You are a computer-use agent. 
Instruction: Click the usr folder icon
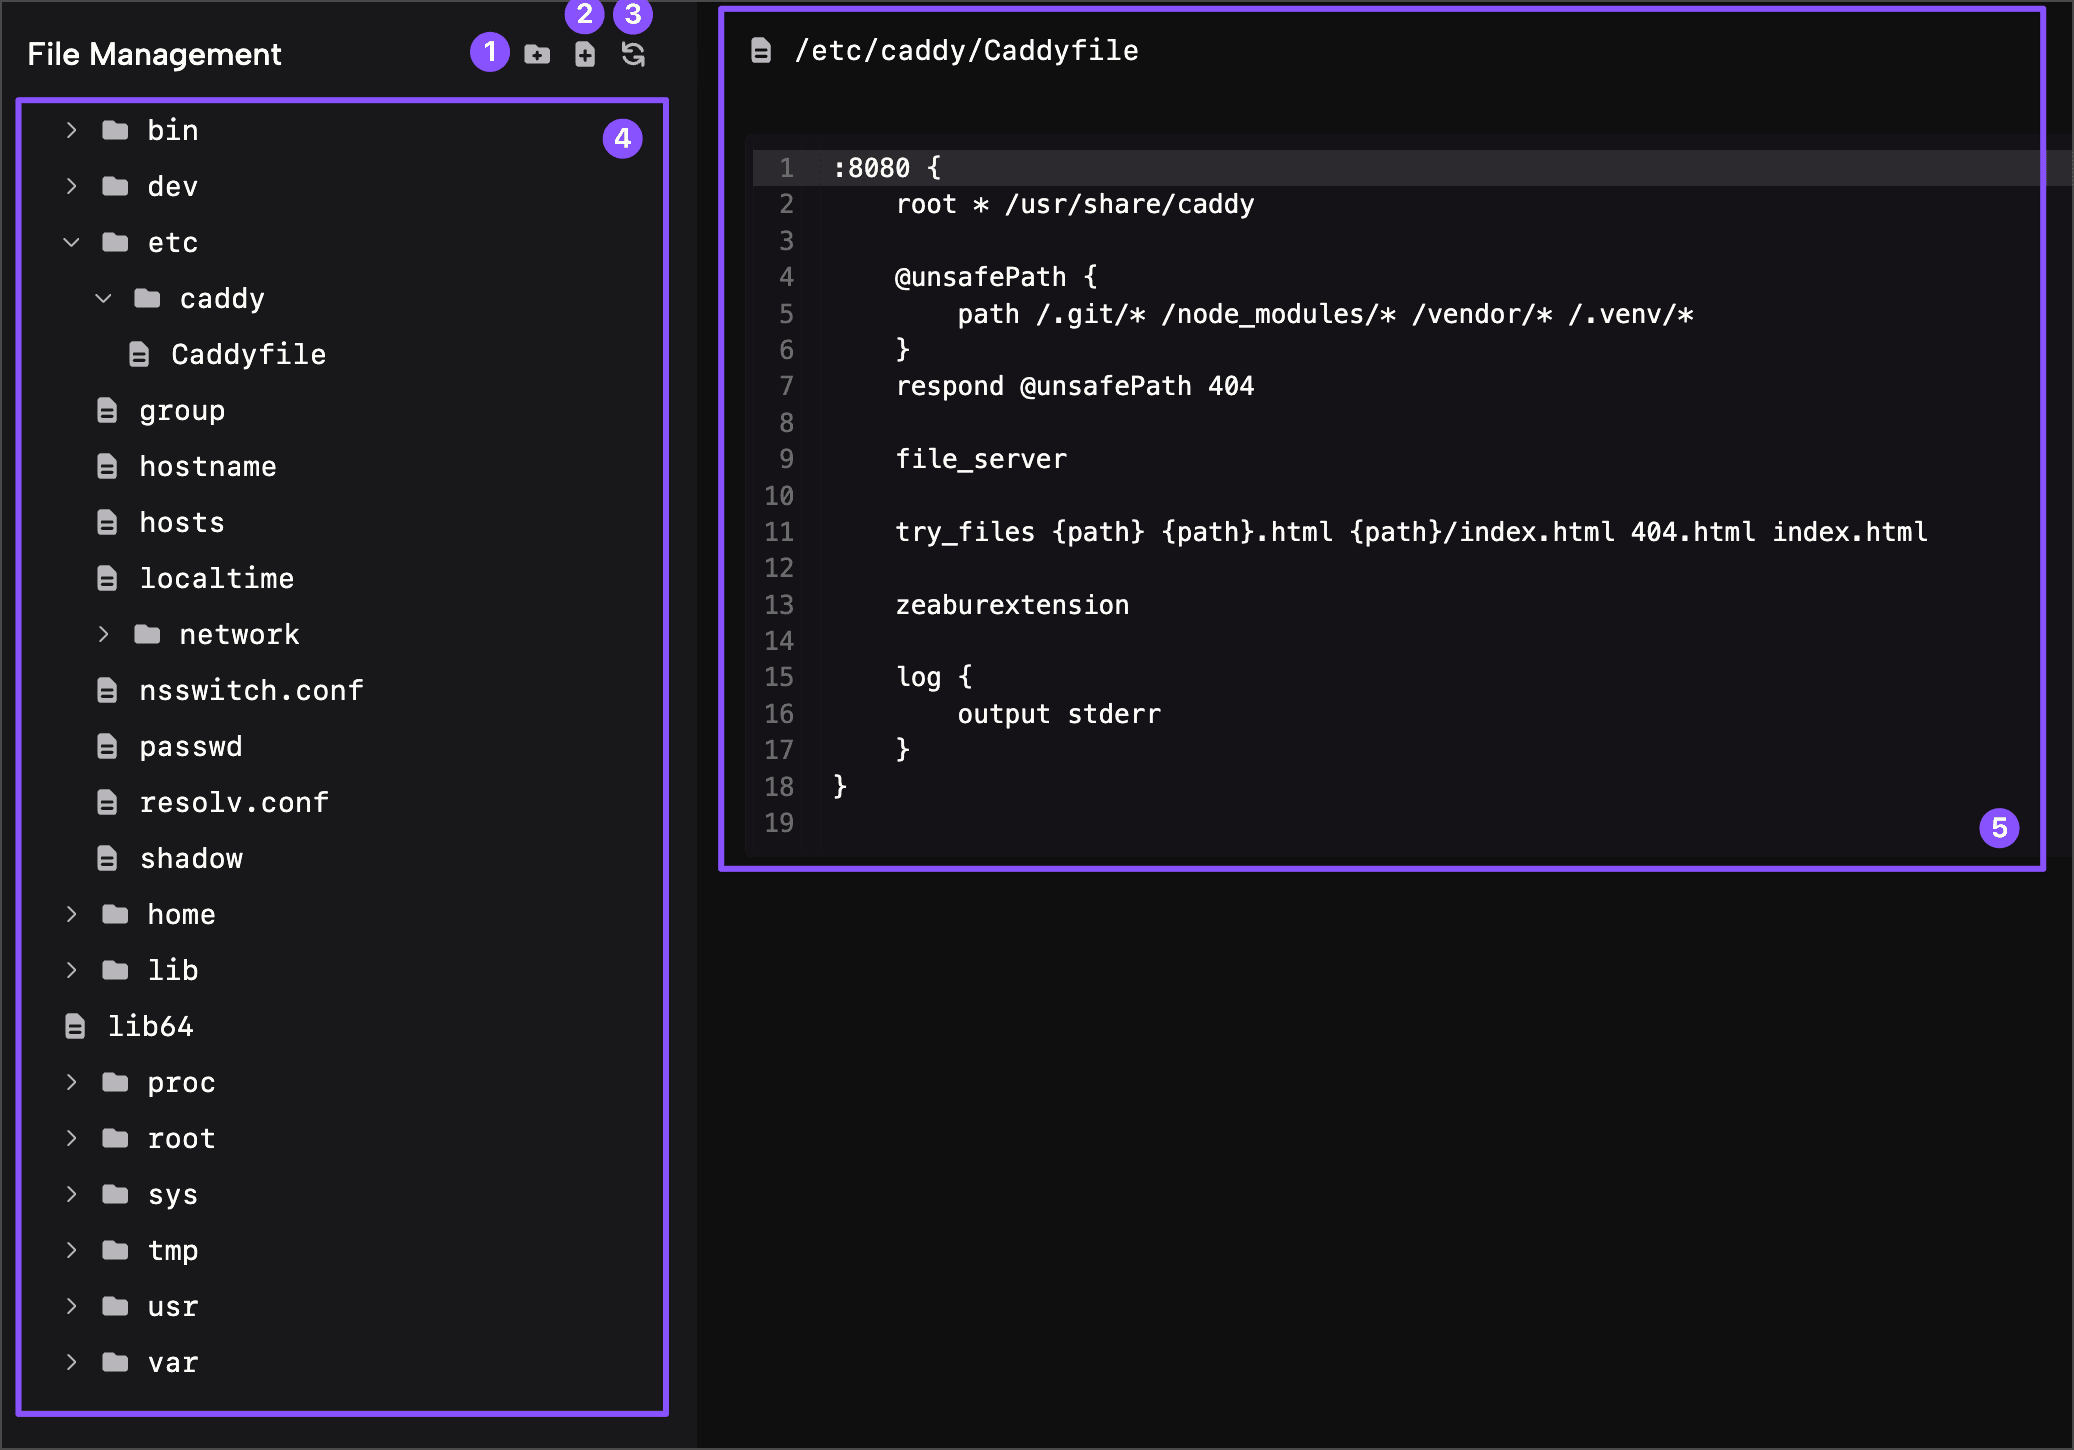click(x=115, y=1306)
